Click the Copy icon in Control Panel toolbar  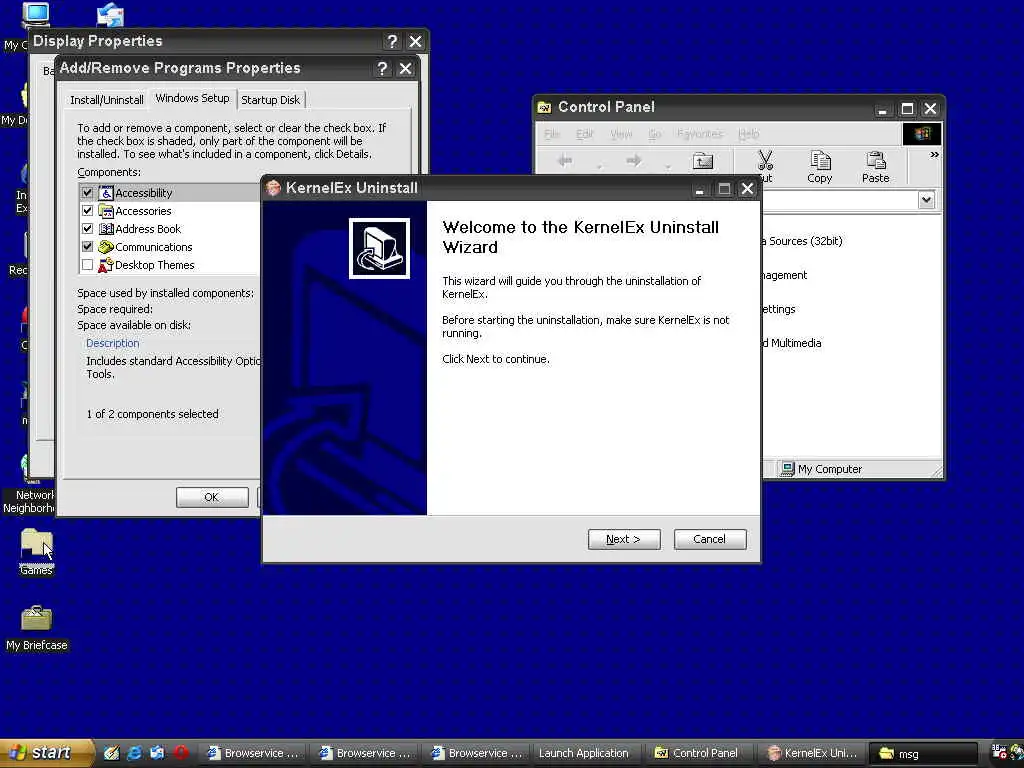pos(820,160)
